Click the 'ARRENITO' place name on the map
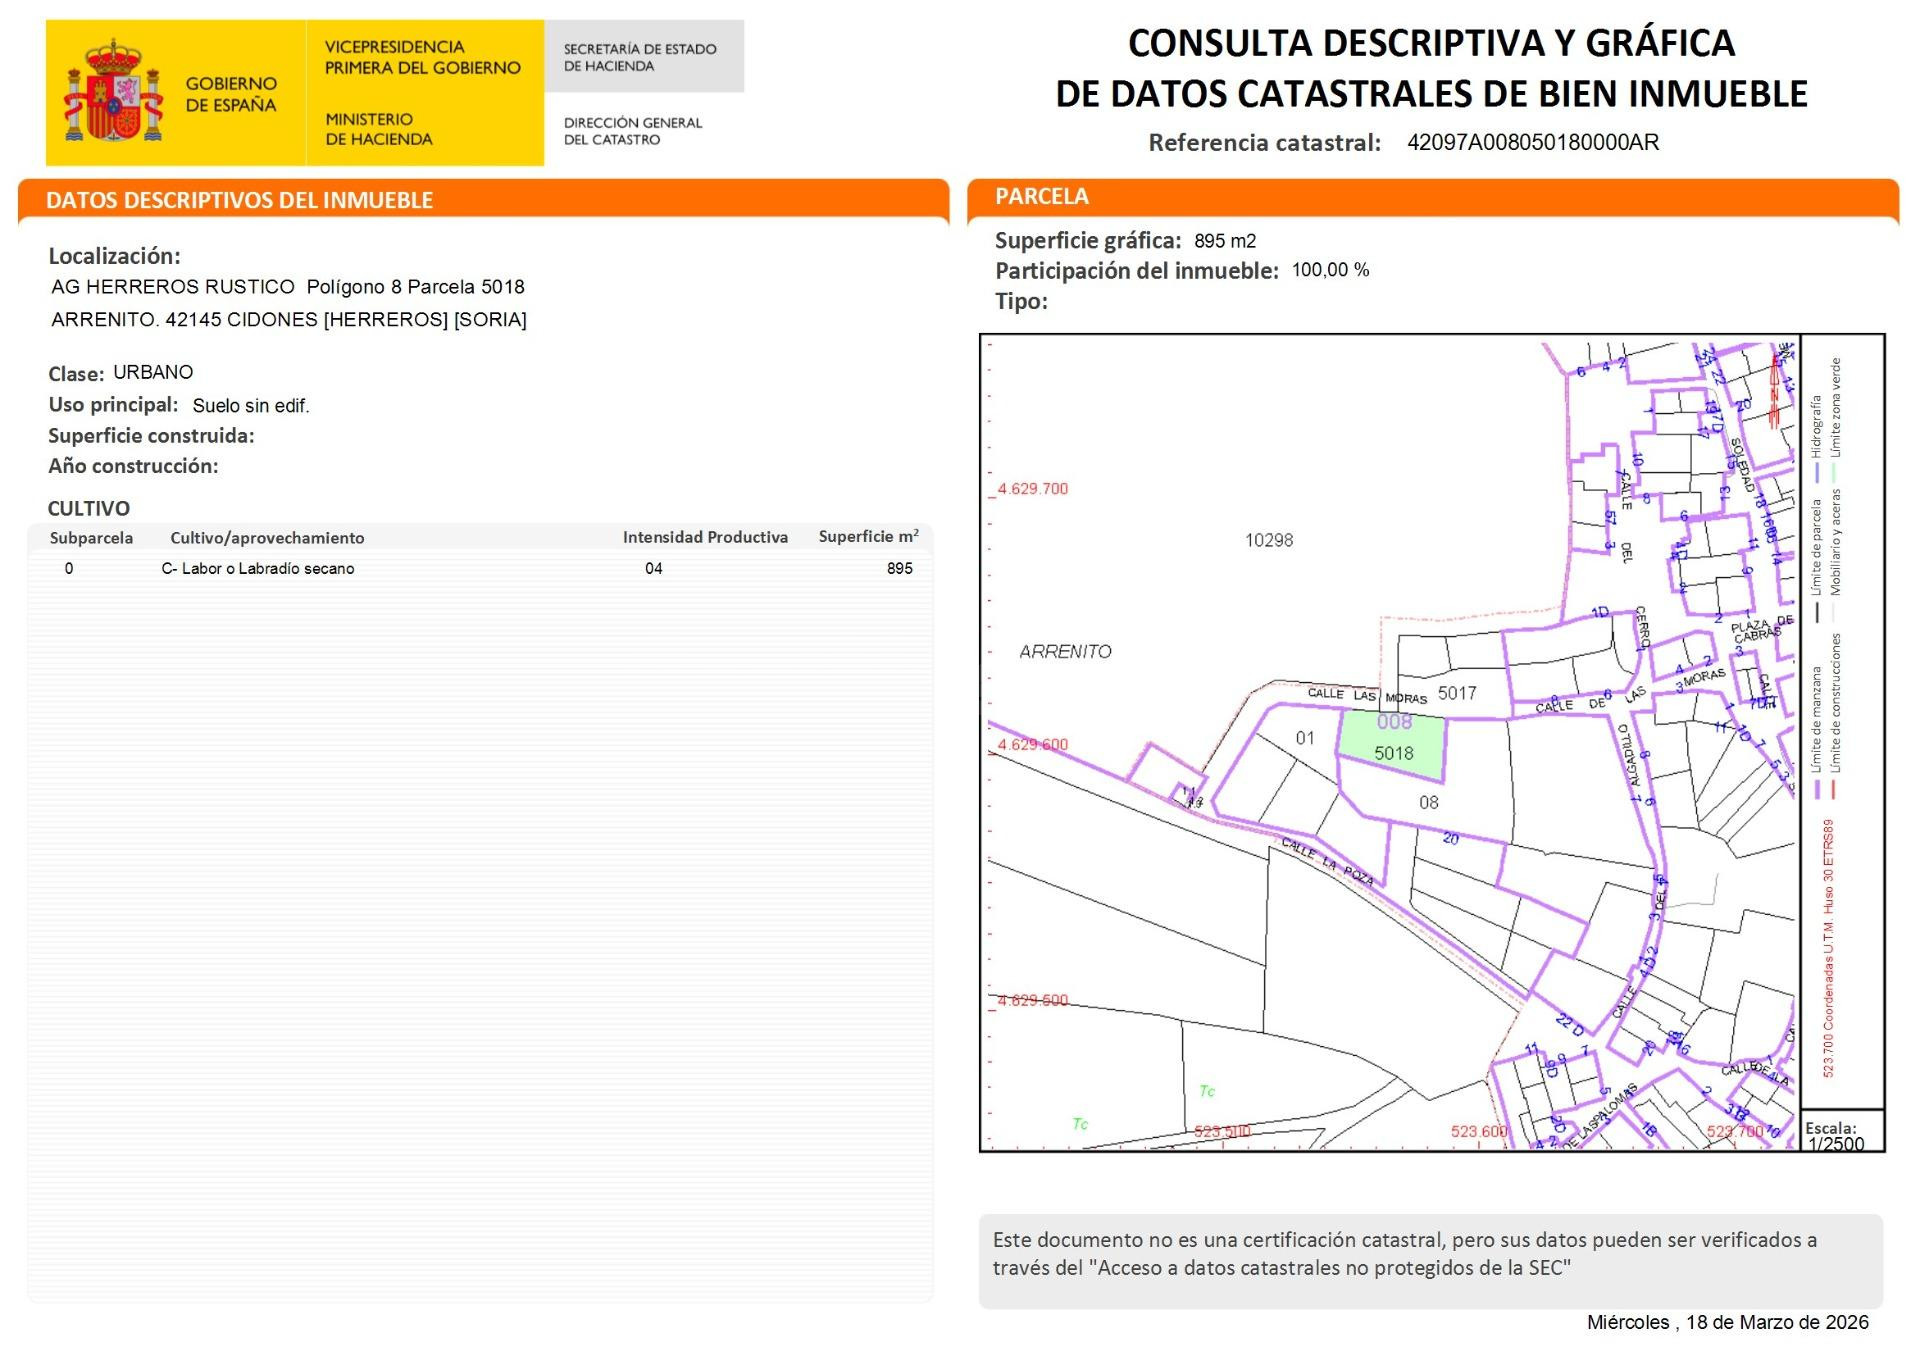Image resolution: width=1920 pixels, height=1355 pixels. [1065, 652]
